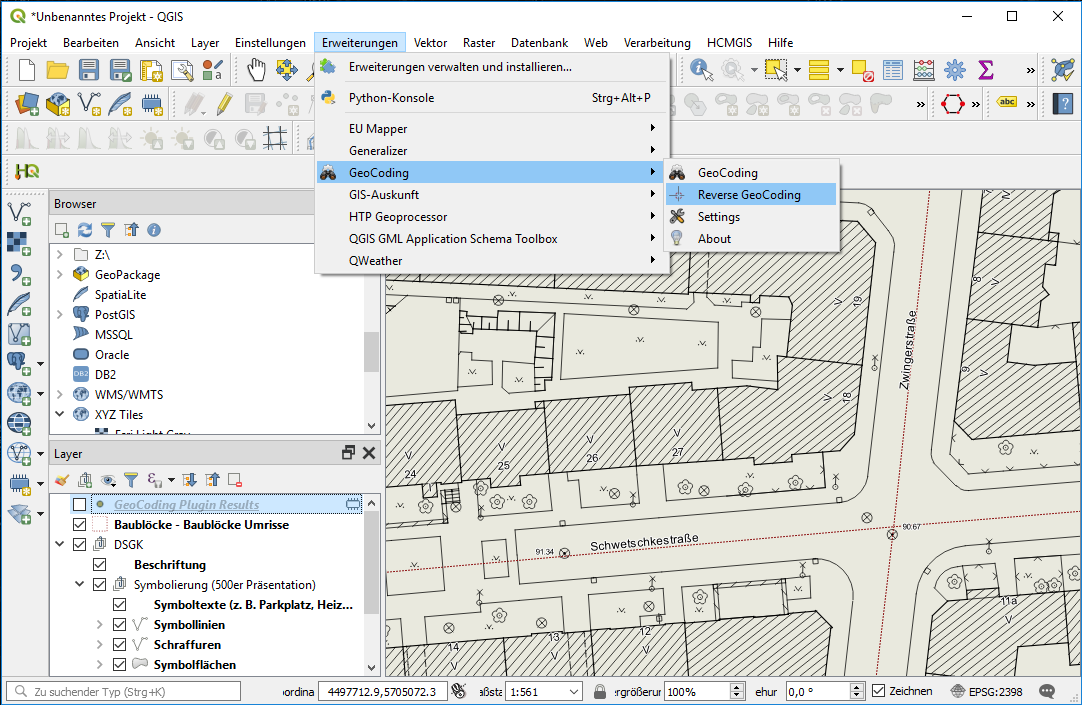Image resolution: width=1082 pixels, height=705 pixels.
Task: Click the yellow abc label tool icon
Action: tap(1007, 102)
